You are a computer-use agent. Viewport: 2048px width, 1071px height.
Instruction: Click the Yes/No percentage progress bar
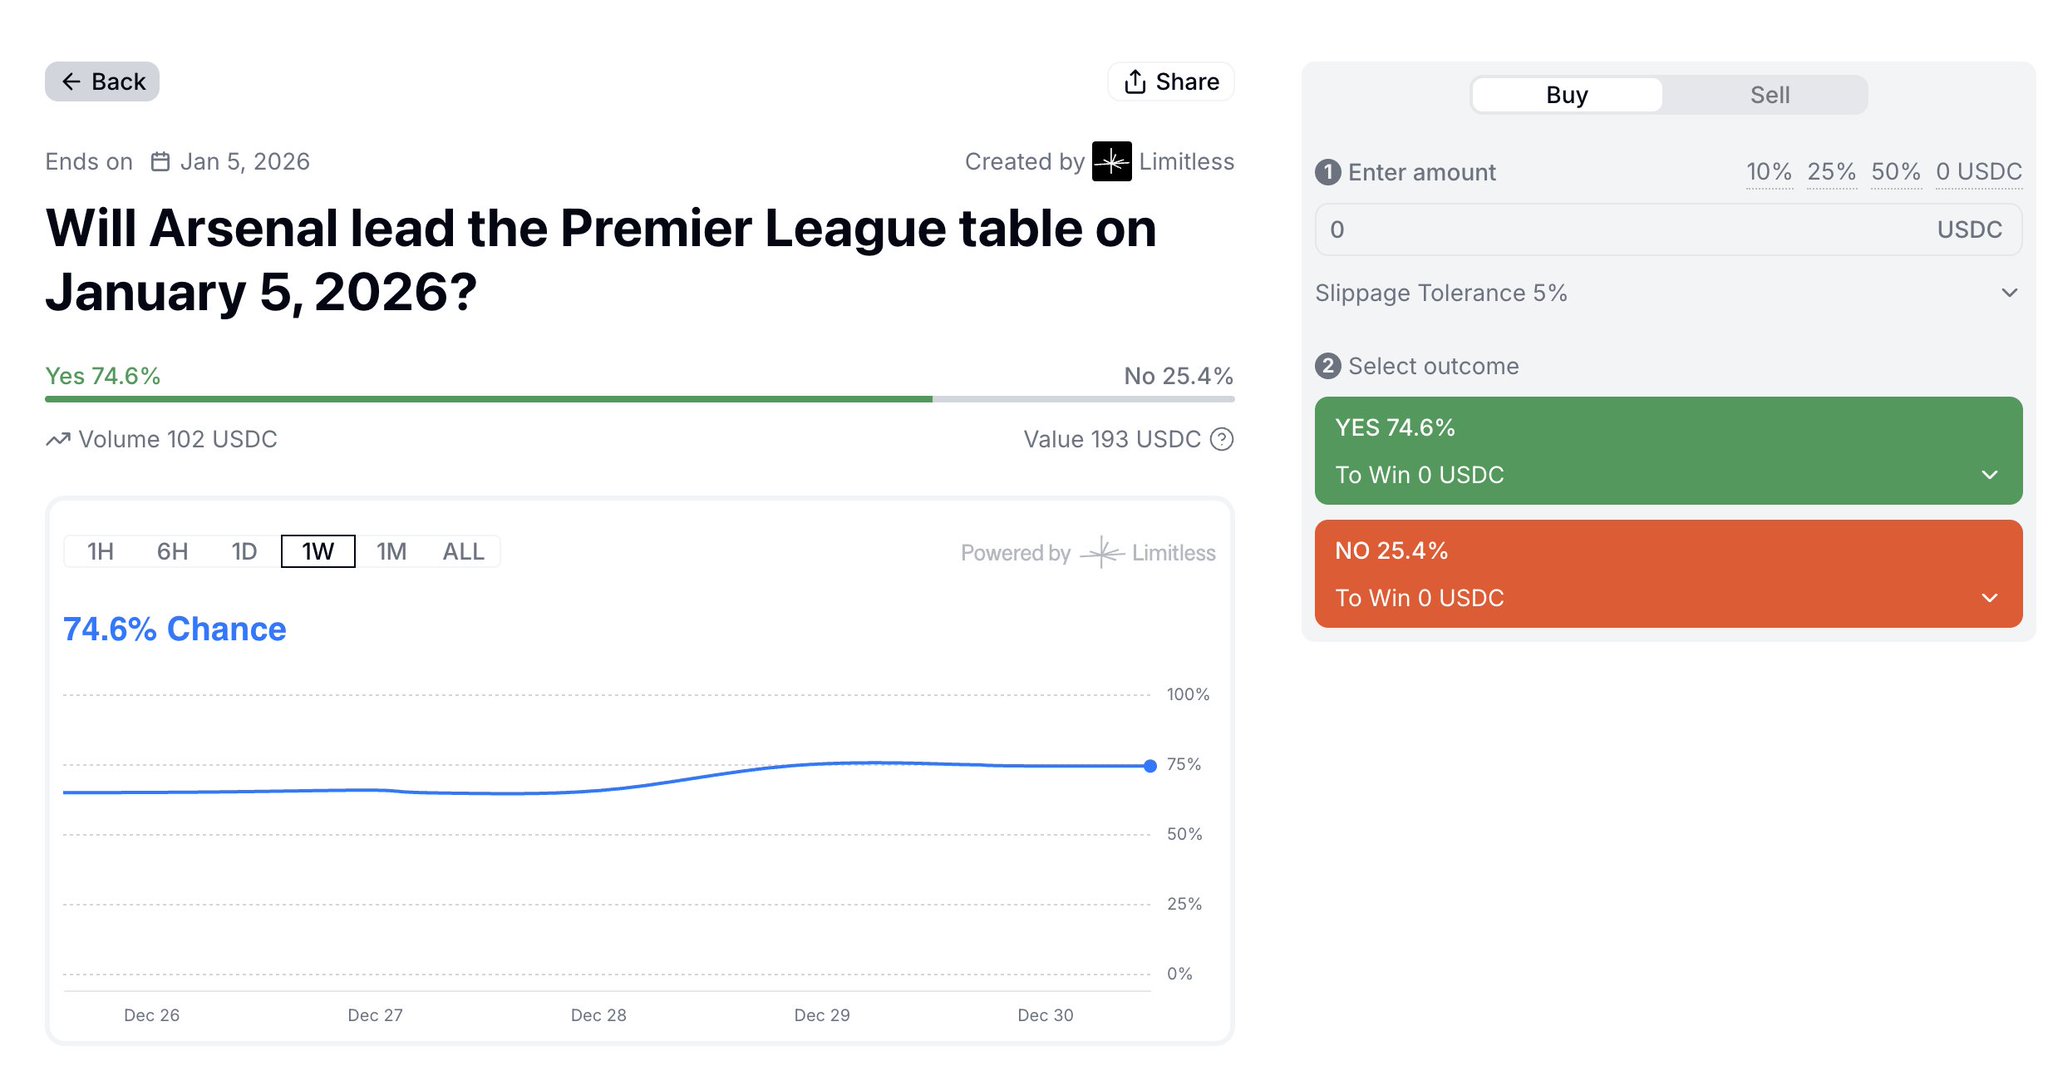[x=639, y=399]
